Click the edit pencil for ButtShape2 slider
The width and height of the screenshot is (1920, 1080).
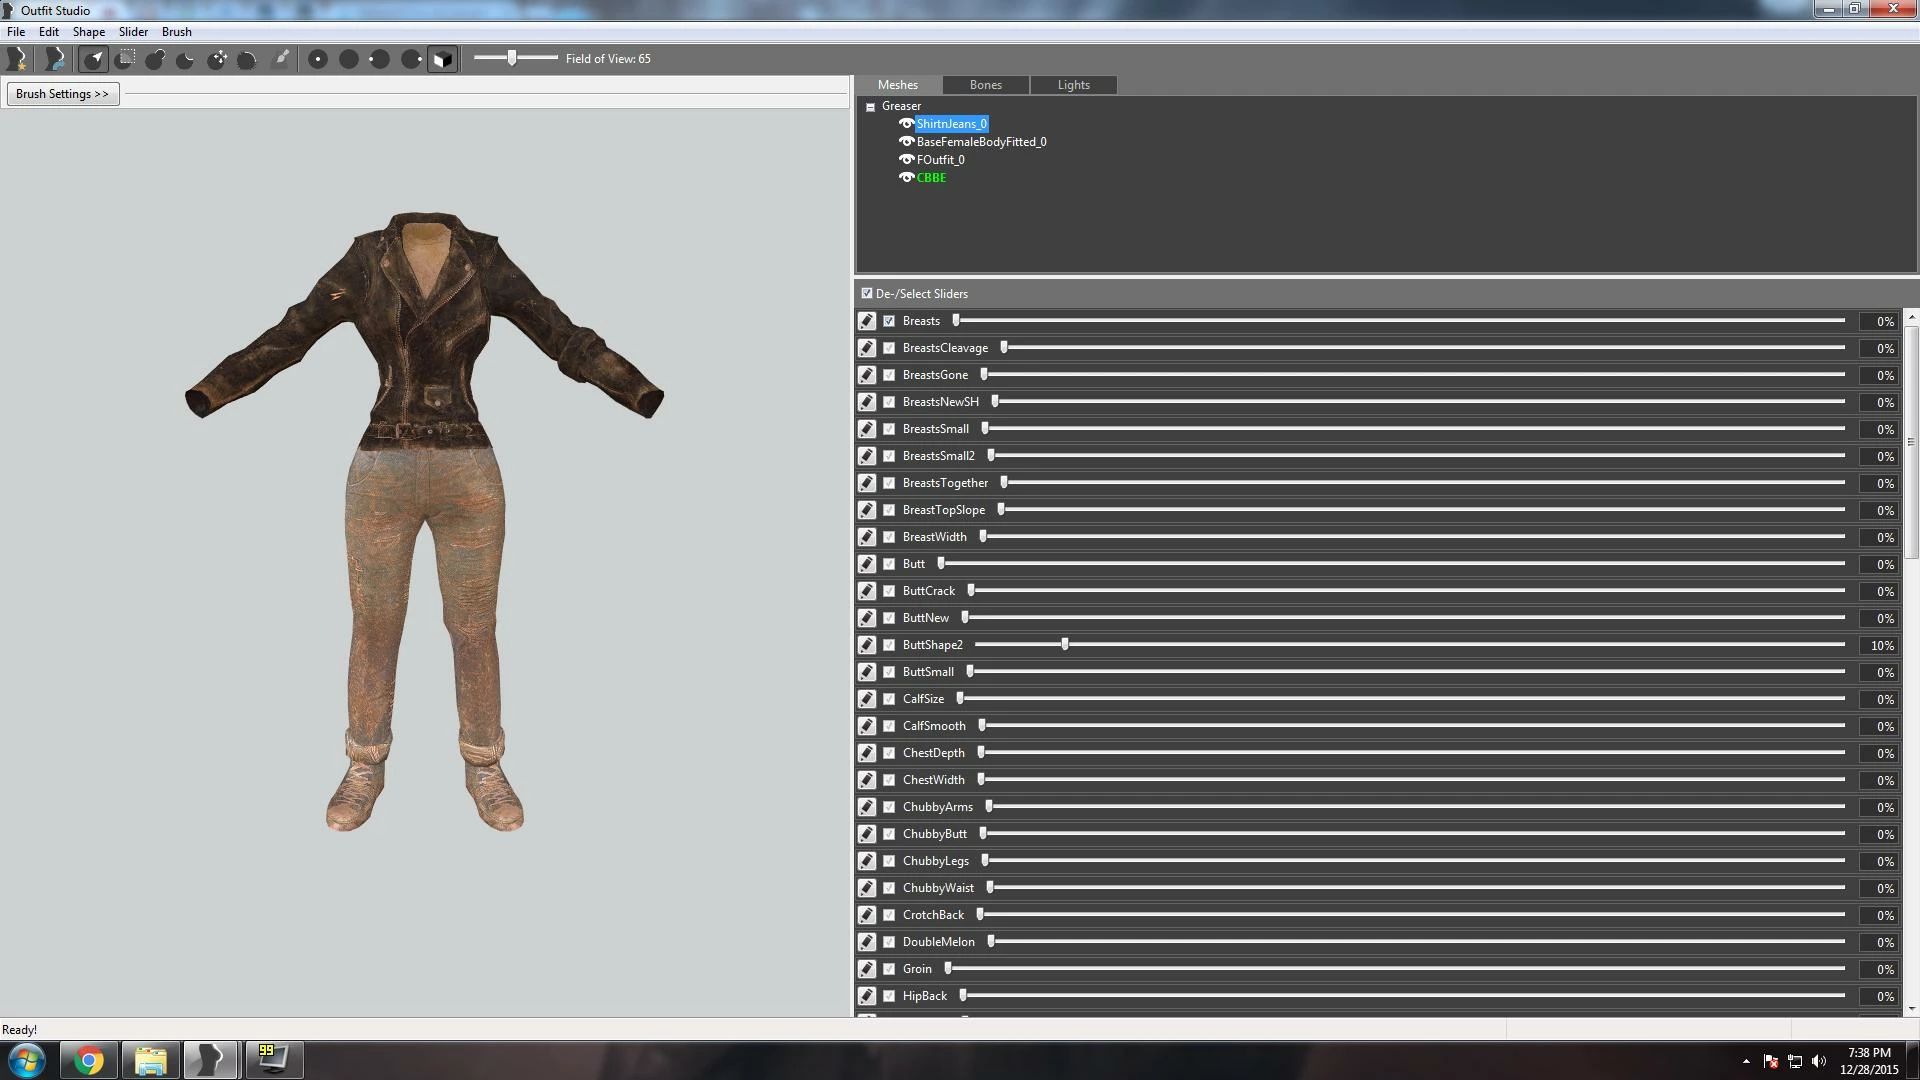867,645
